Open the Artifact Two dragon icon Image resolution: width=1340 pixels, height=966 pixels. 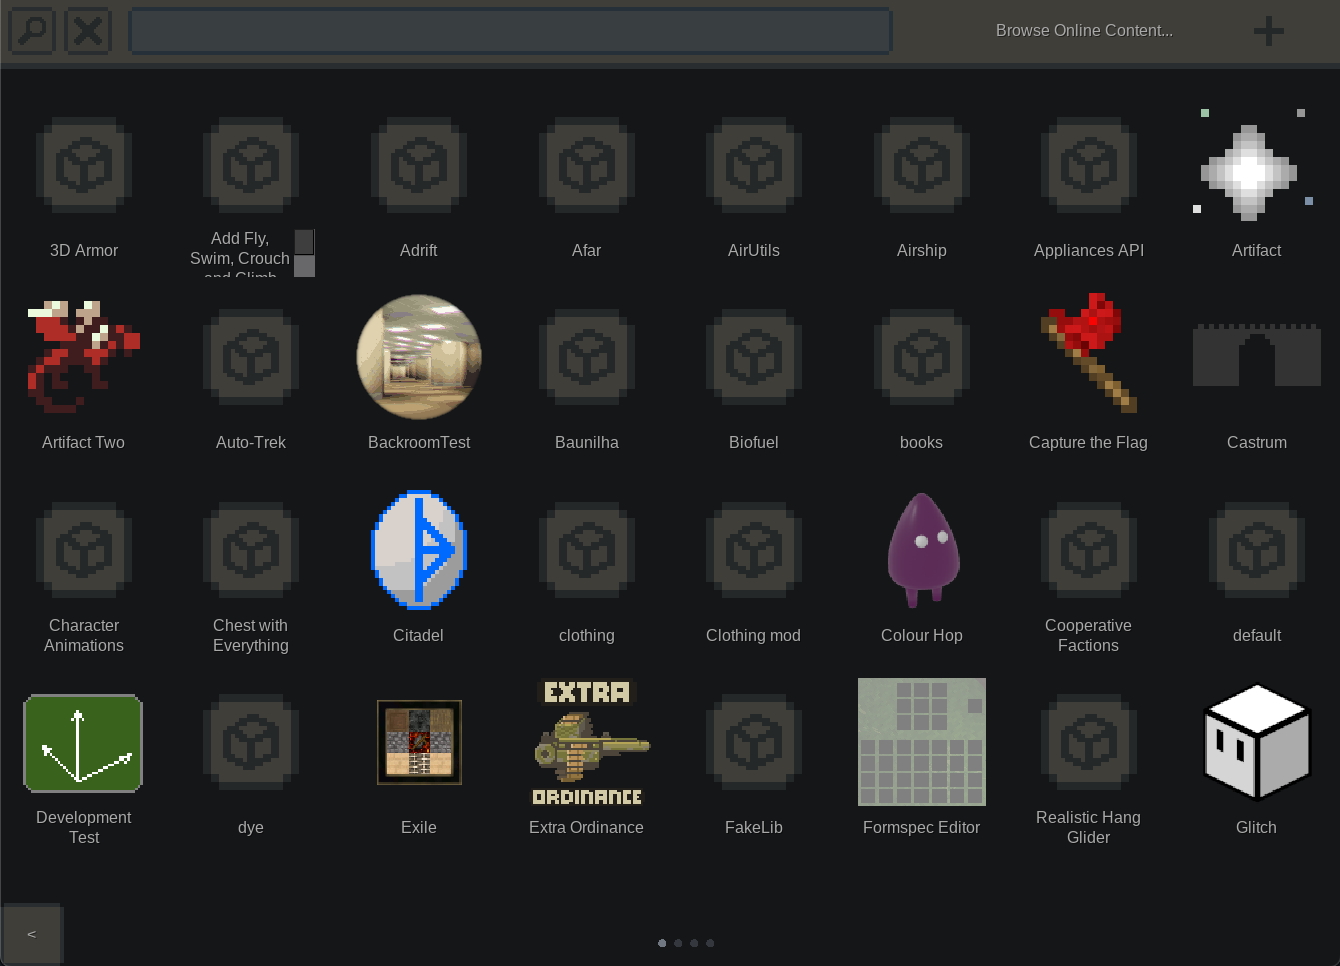tap(83, 357)
